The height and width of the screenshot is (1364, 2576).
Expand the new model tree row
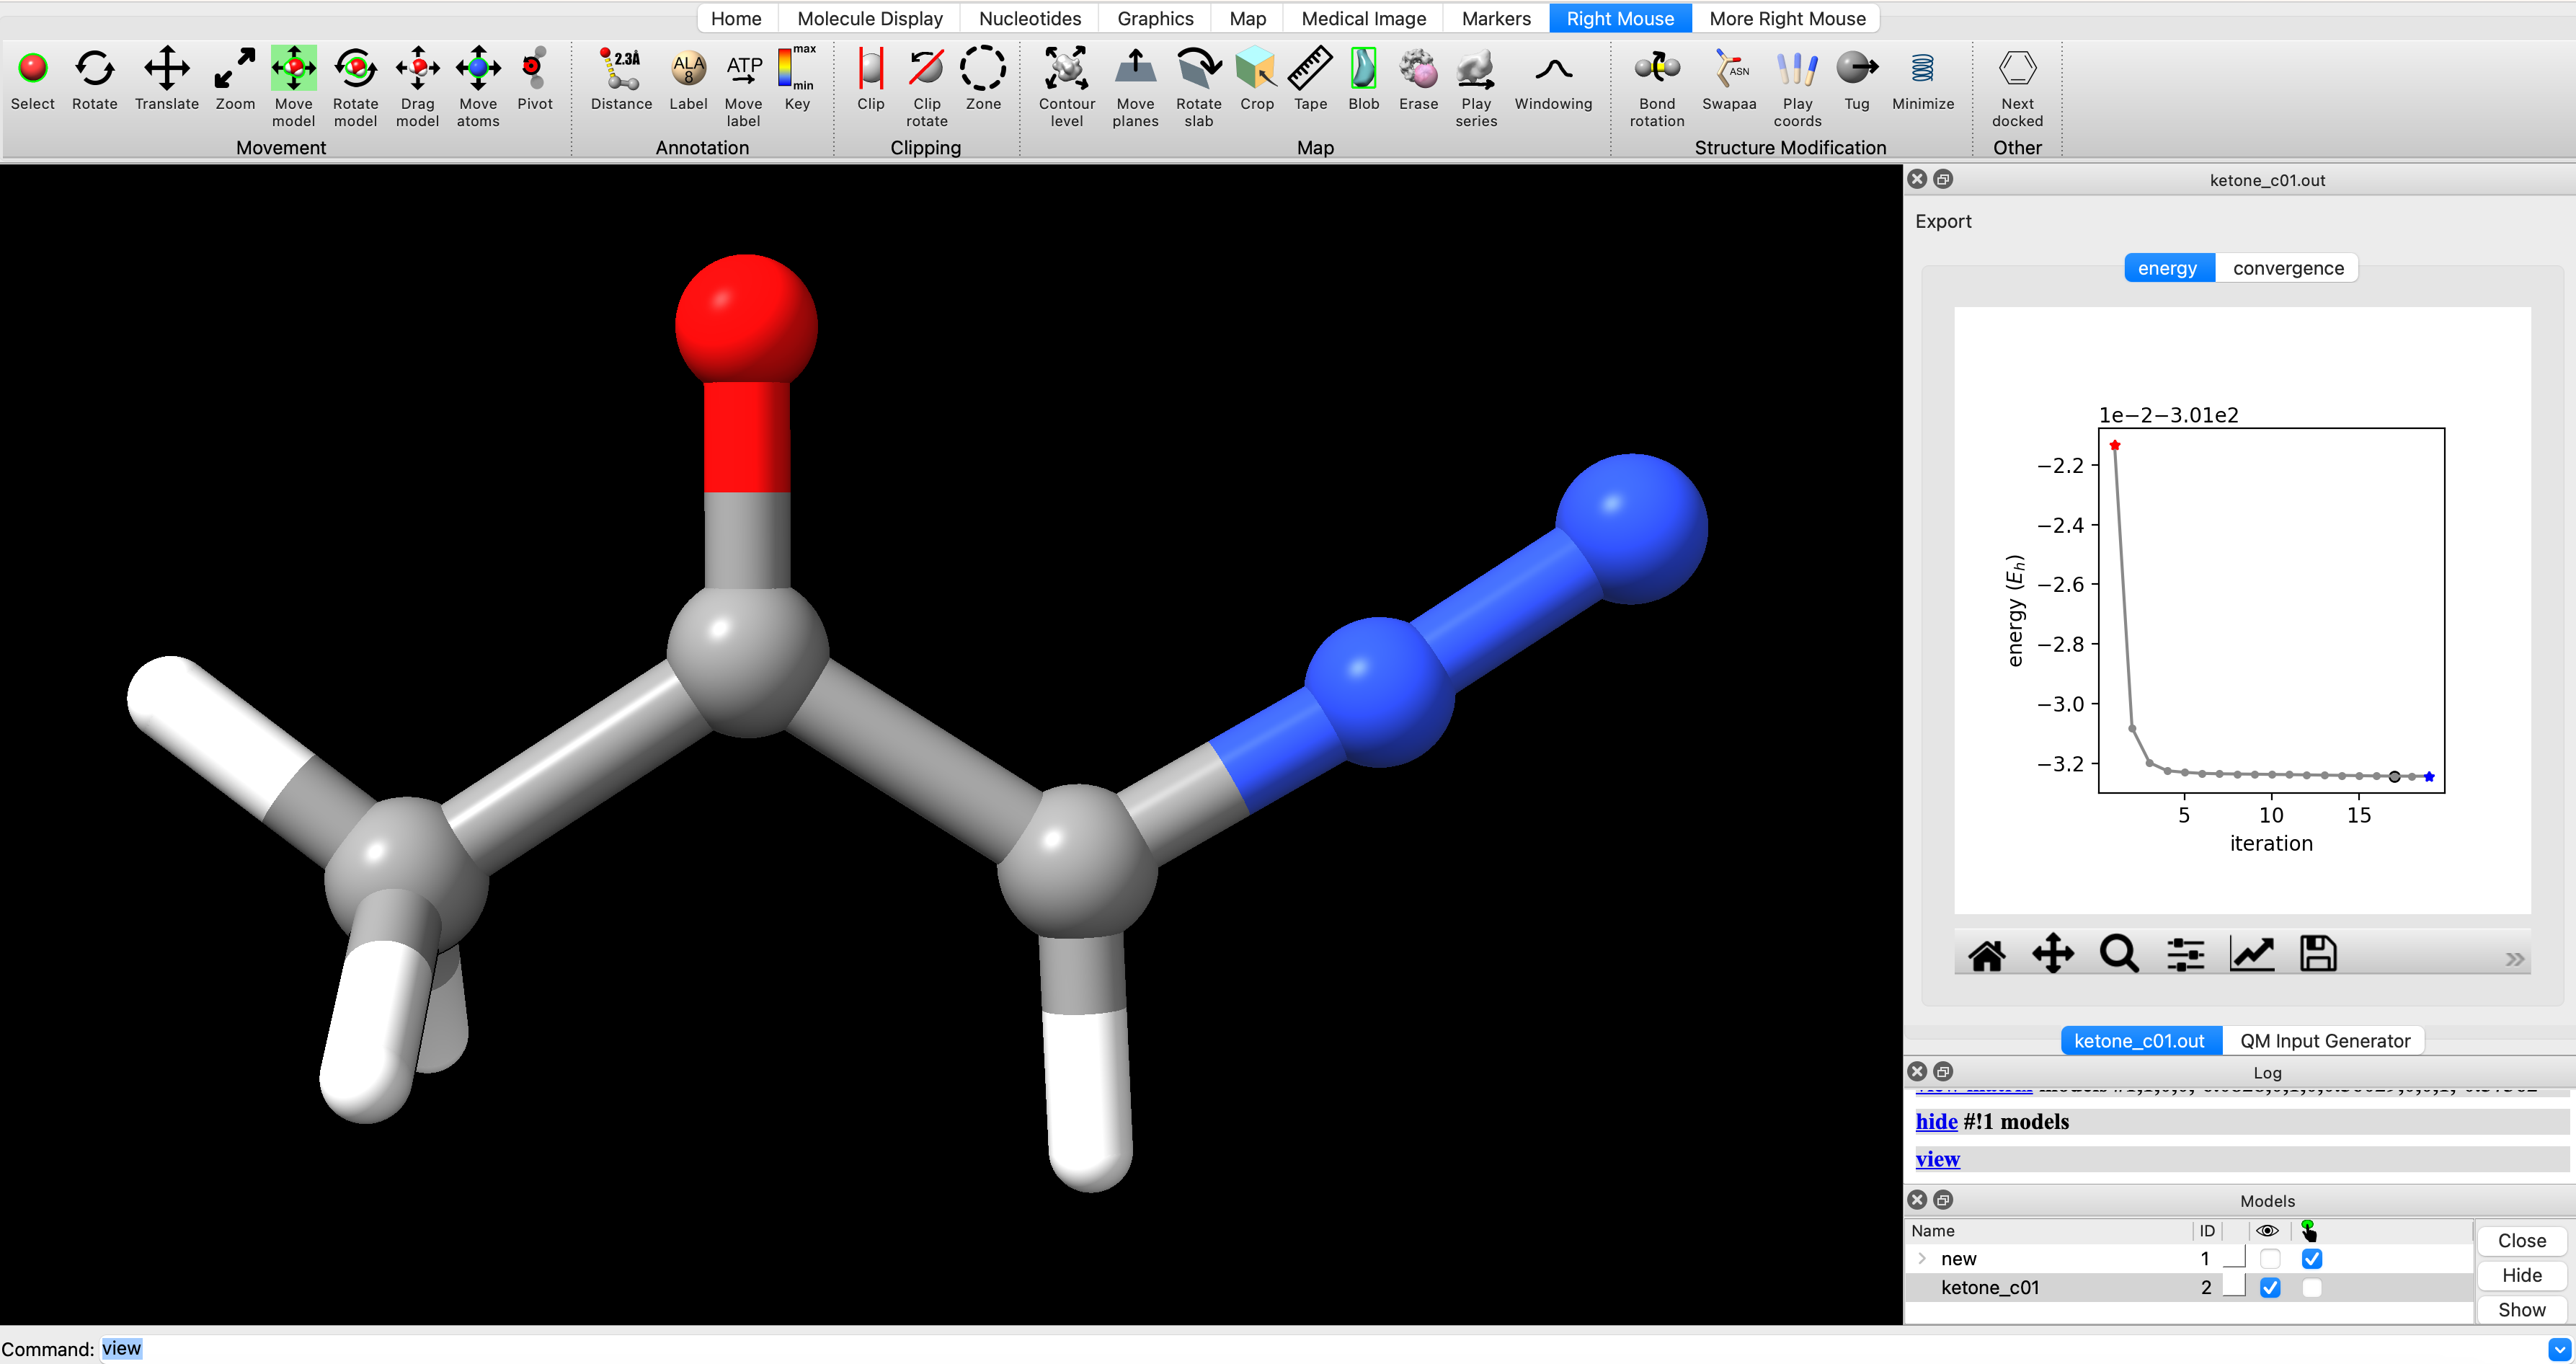[x=1921, y=1259]
